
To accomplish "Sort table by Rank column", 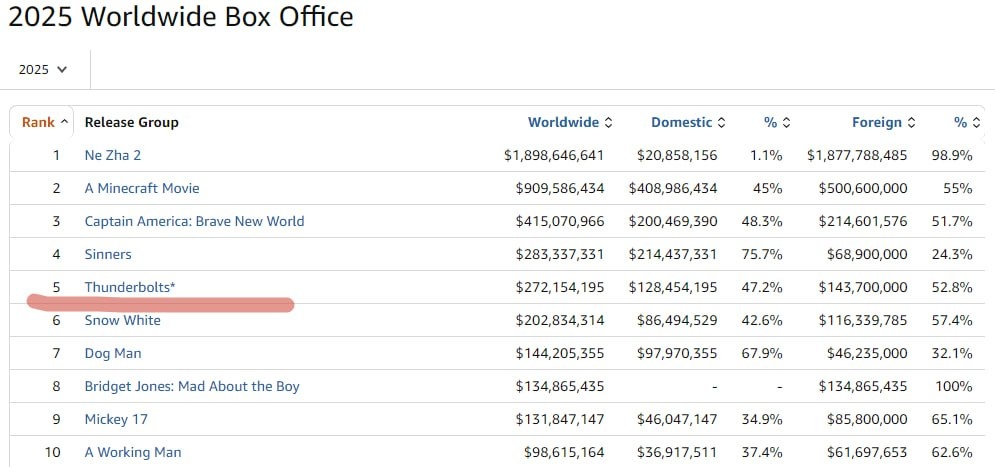I will pyautogui.click(x=45, y=122).
